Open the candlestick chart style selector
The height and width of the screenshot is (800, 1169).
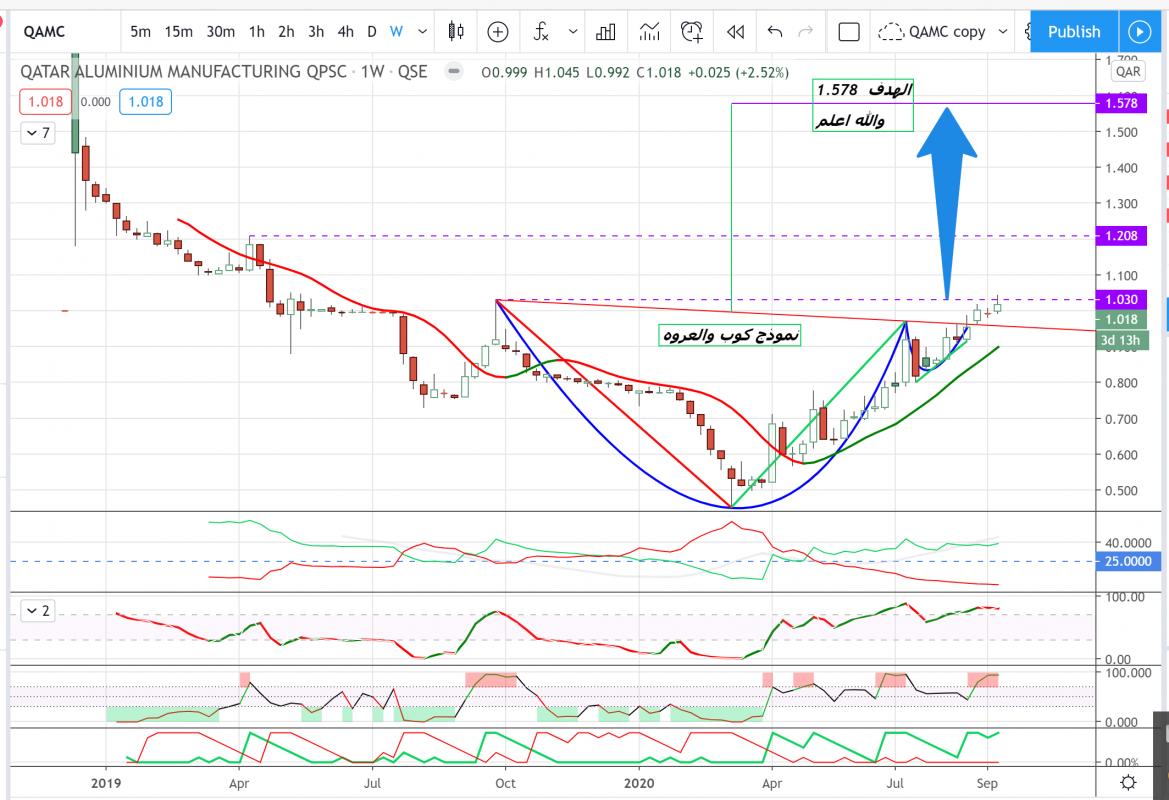click(x=456, y=32)
